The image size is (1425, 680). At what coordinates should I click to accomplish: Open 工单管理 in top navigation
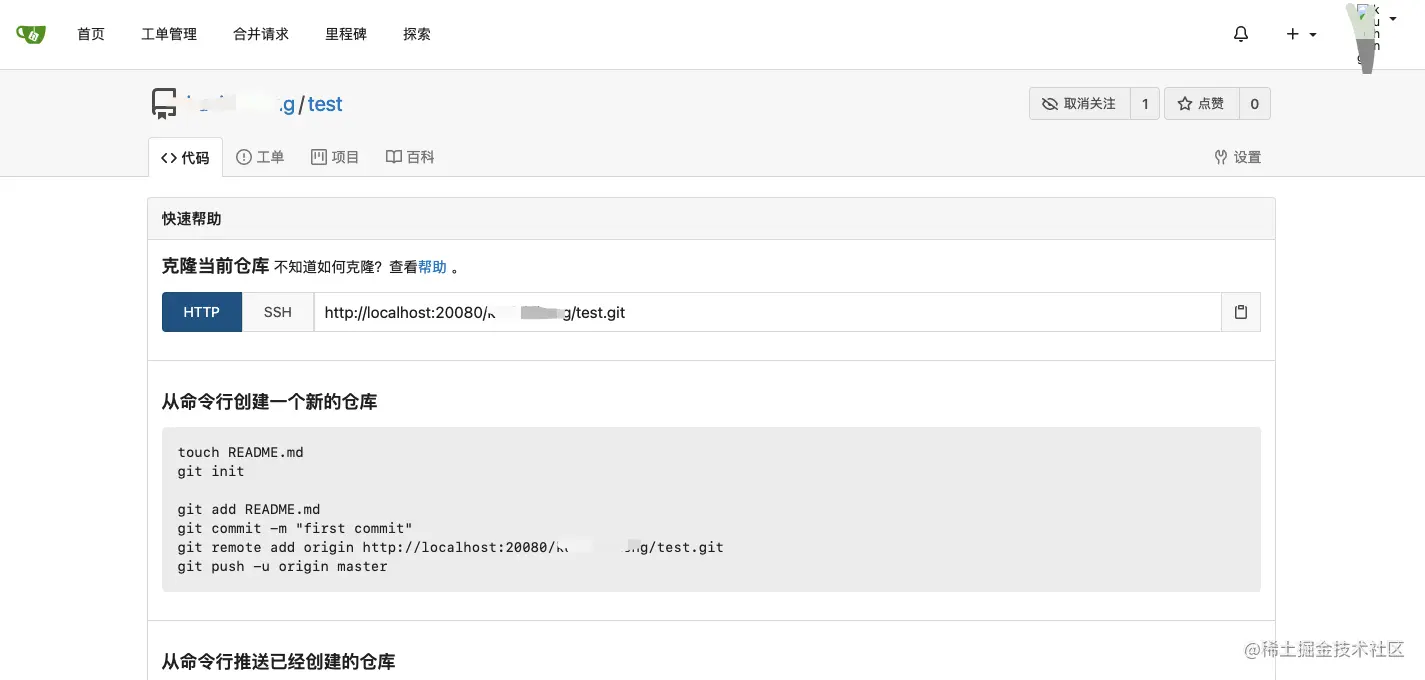tap(169, 34)
